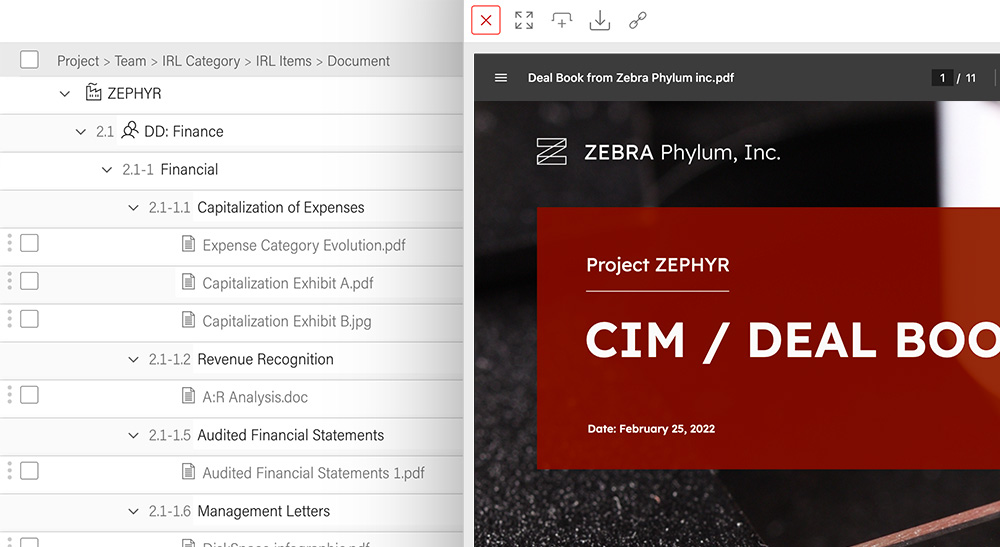1000x547 pixels.
Task: Click file icon beside A:R Analysis.doc
Action: point(188,395)
